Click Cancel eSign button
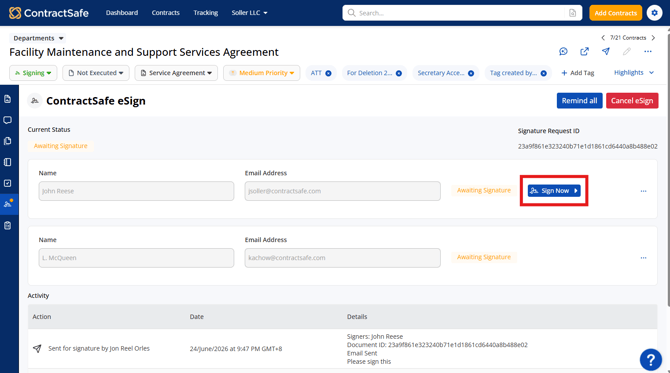Viewport: 670px width, 373px height. point(632,101)
